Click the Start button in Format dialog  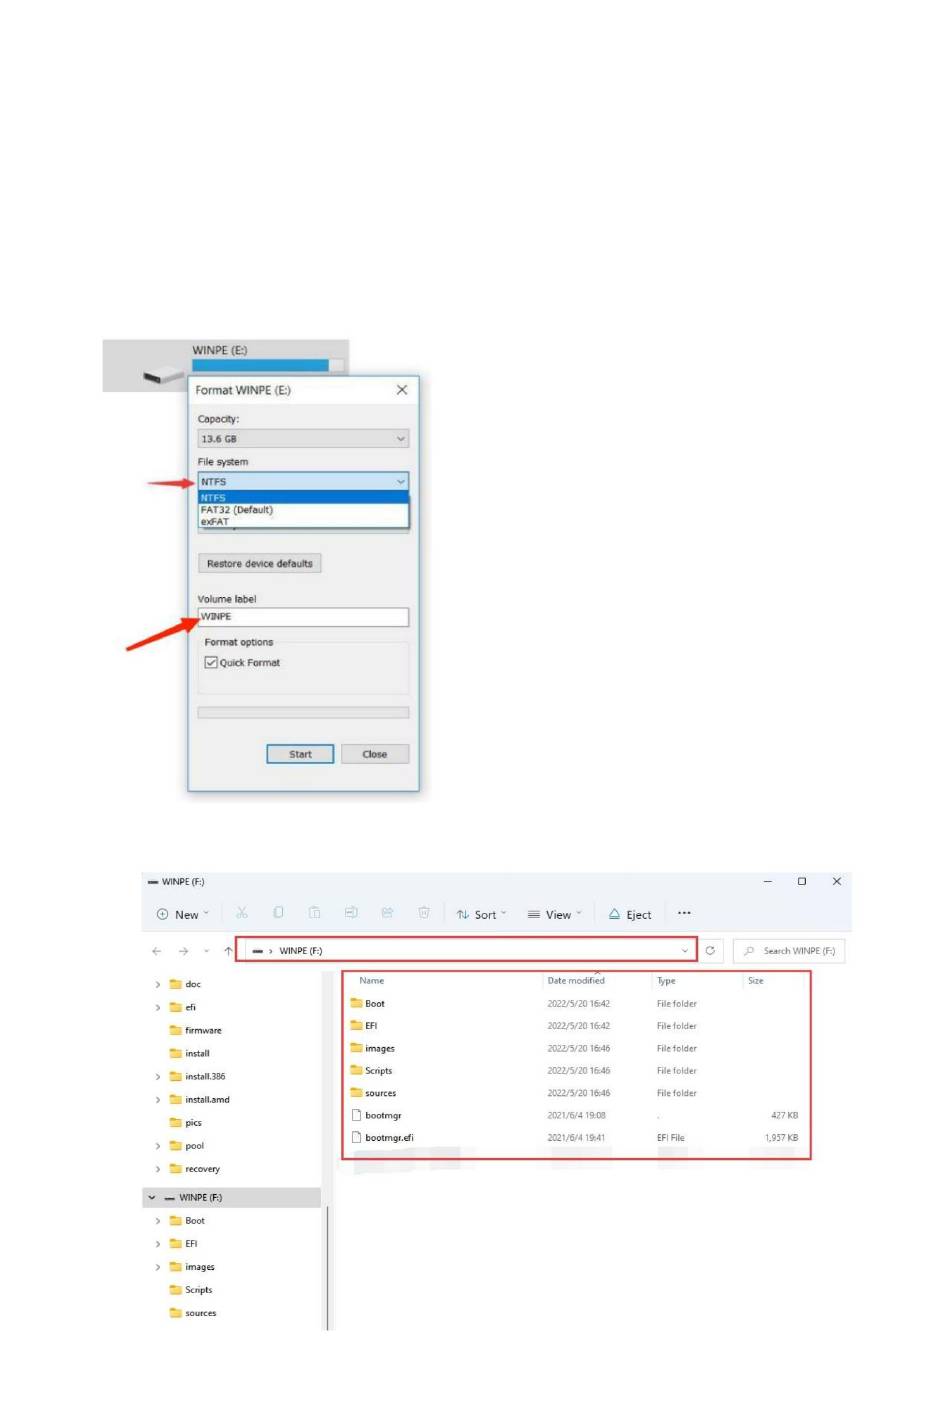click(300, 754)
